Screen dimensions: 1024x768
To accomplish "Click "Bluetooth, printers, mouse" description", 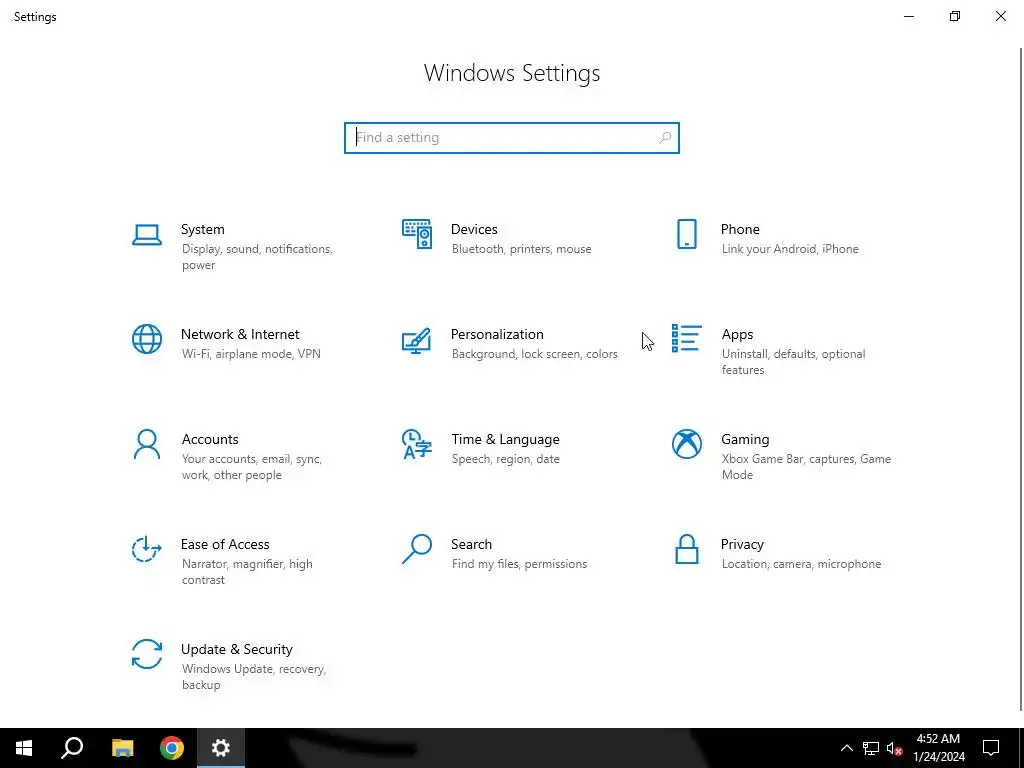I will coord(521,249).
